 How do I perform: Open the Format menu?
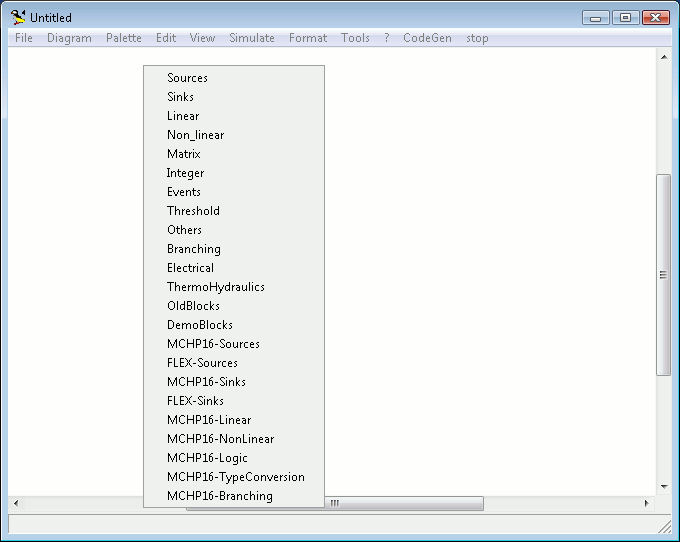[x=308, y=38]
